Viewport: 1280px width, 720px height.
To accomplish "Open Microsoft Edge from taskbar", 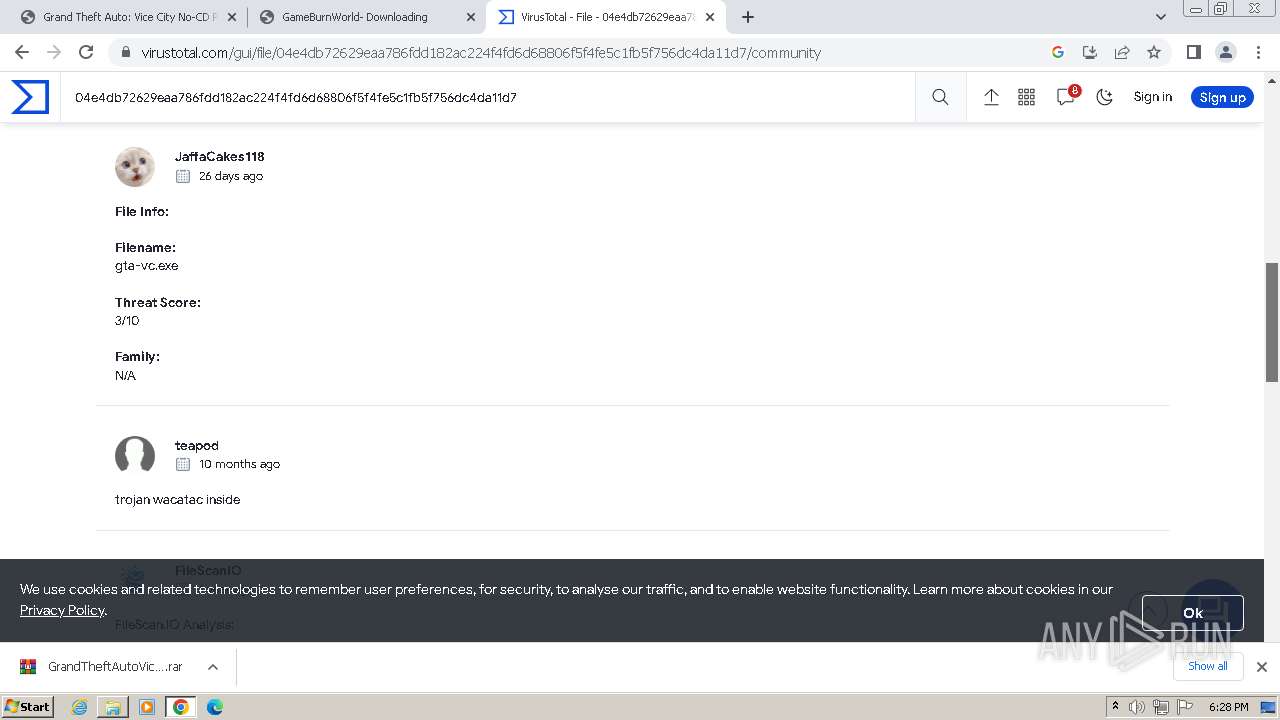I will pyautogui.click(x=215, y=707).
